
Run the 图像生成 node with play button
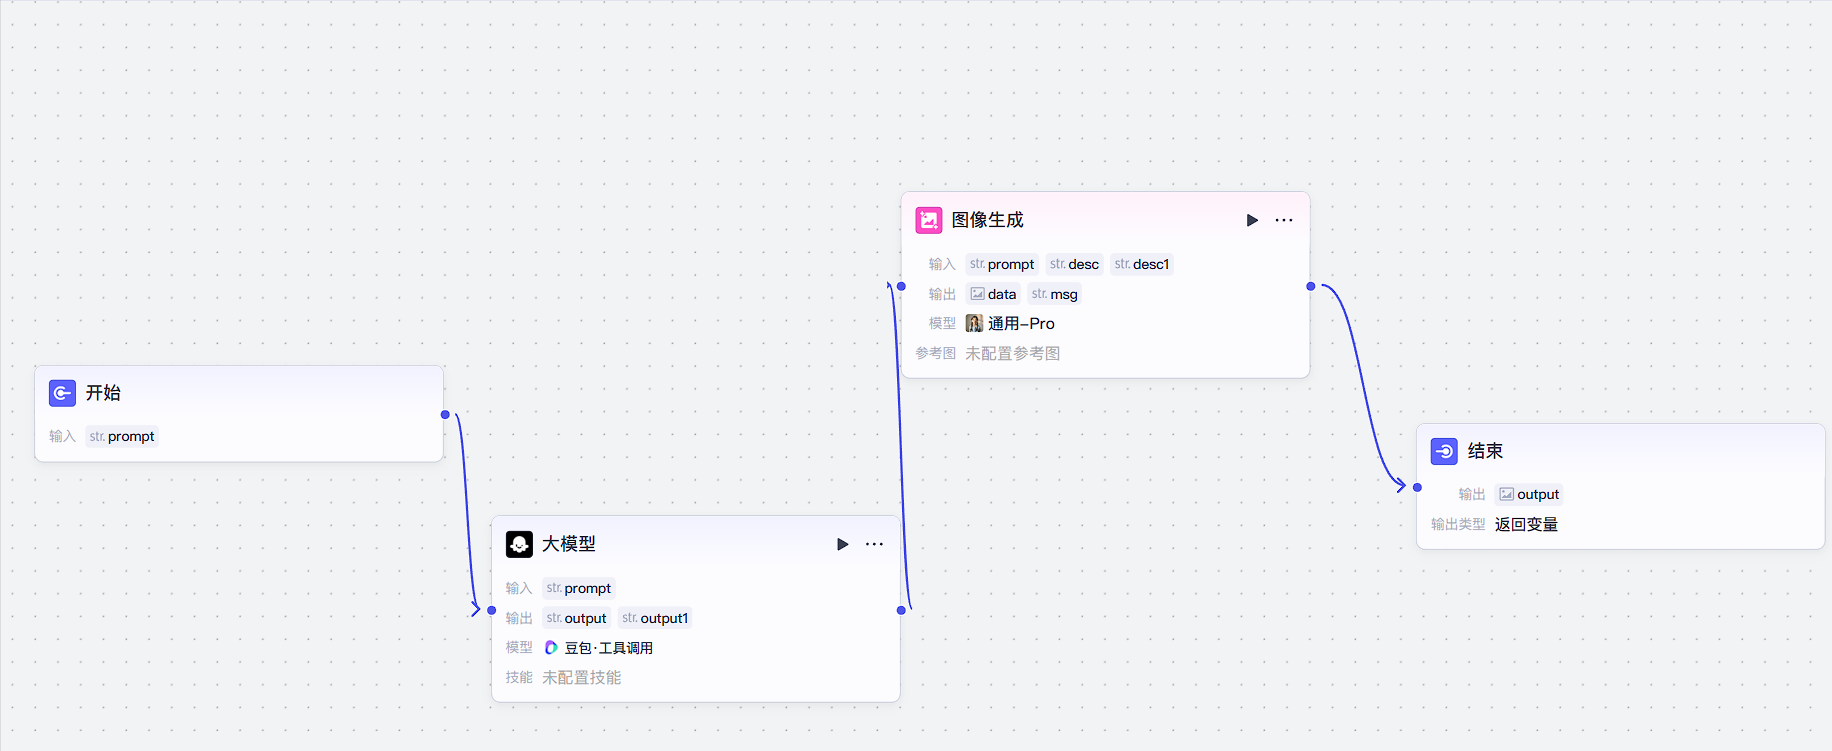click(x=1252, y=220)
